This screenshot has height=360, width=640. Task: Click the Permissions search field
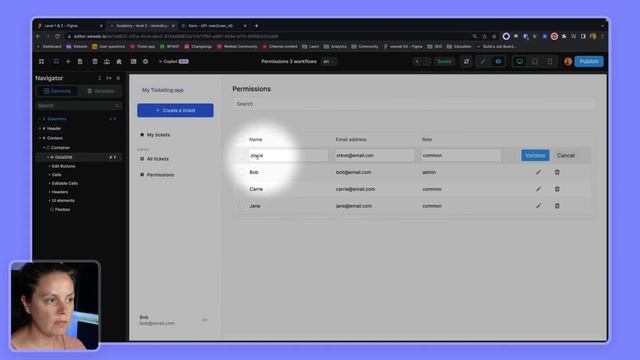pos(413,104)
